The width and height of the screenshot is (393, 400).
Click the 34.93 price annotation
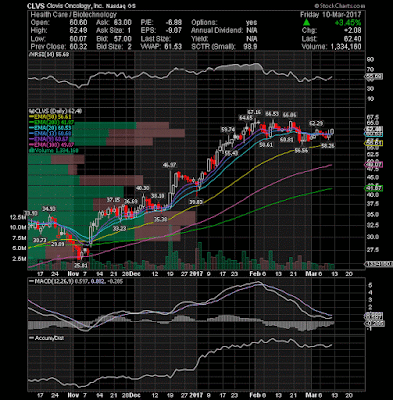coord(49,209)
